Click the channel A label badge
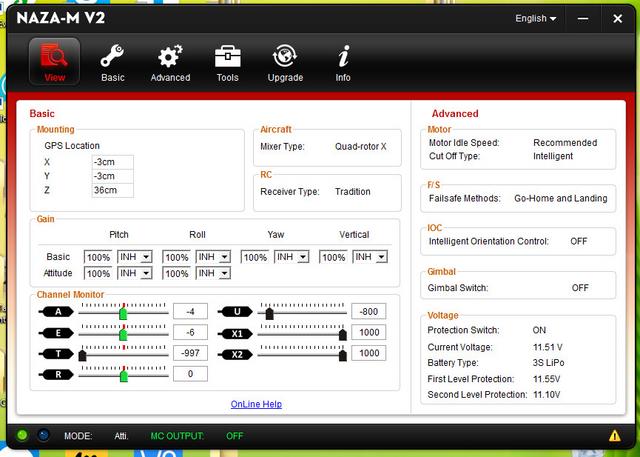The height and width of the screenshot is (457, 640). (x=56, y=312)
